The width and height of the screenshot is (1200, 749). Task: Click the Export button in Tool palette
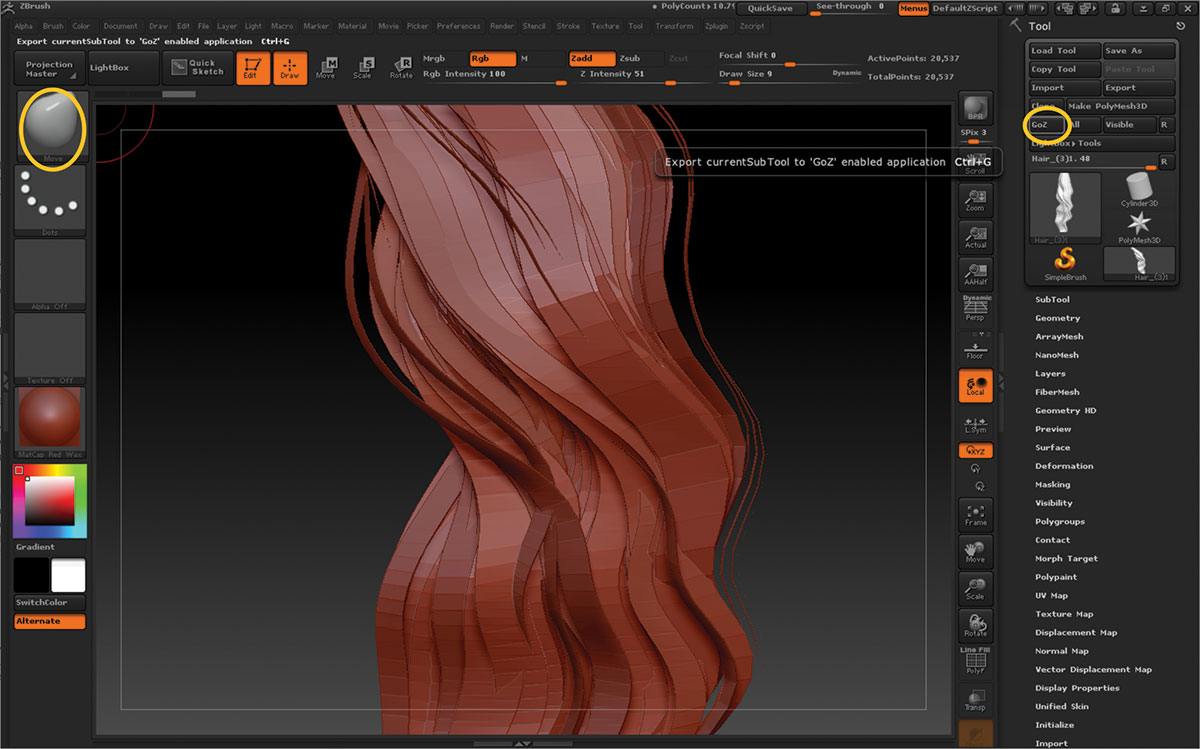click(1138, 88)
